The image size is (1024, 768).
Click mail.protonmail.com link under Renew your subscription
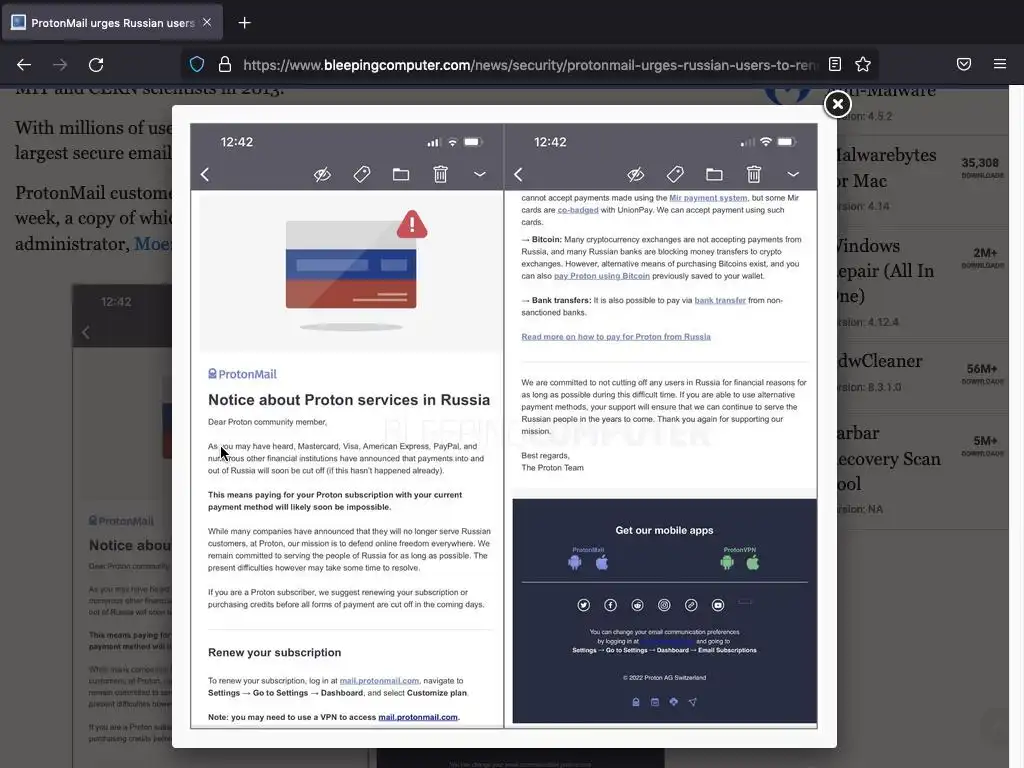pyautogui.click(x=379, y=680)
